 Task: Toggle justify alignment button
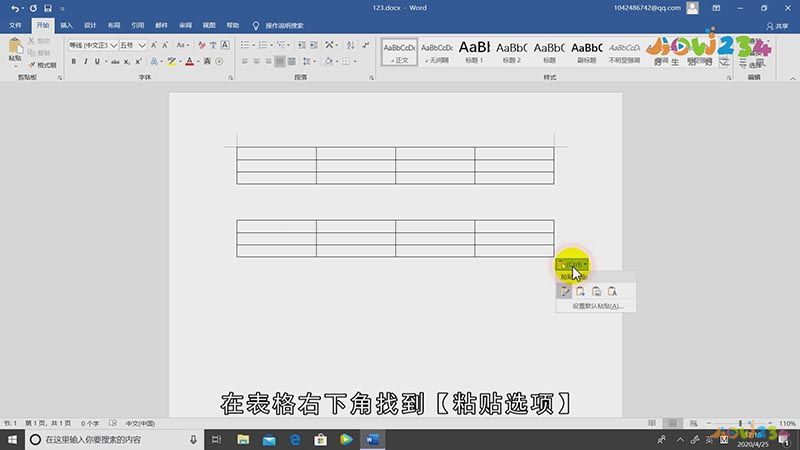[x=280, y=62]
